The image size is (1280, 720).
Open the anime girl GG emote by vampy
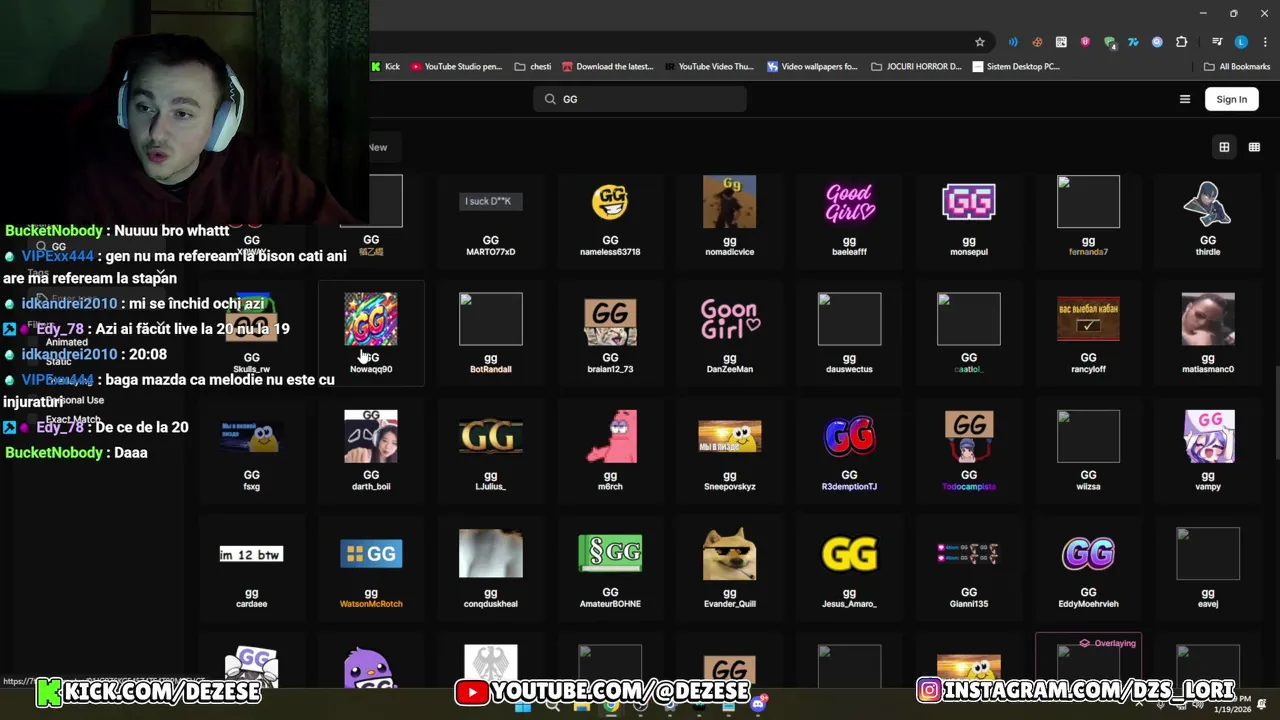click(1208, 437)
